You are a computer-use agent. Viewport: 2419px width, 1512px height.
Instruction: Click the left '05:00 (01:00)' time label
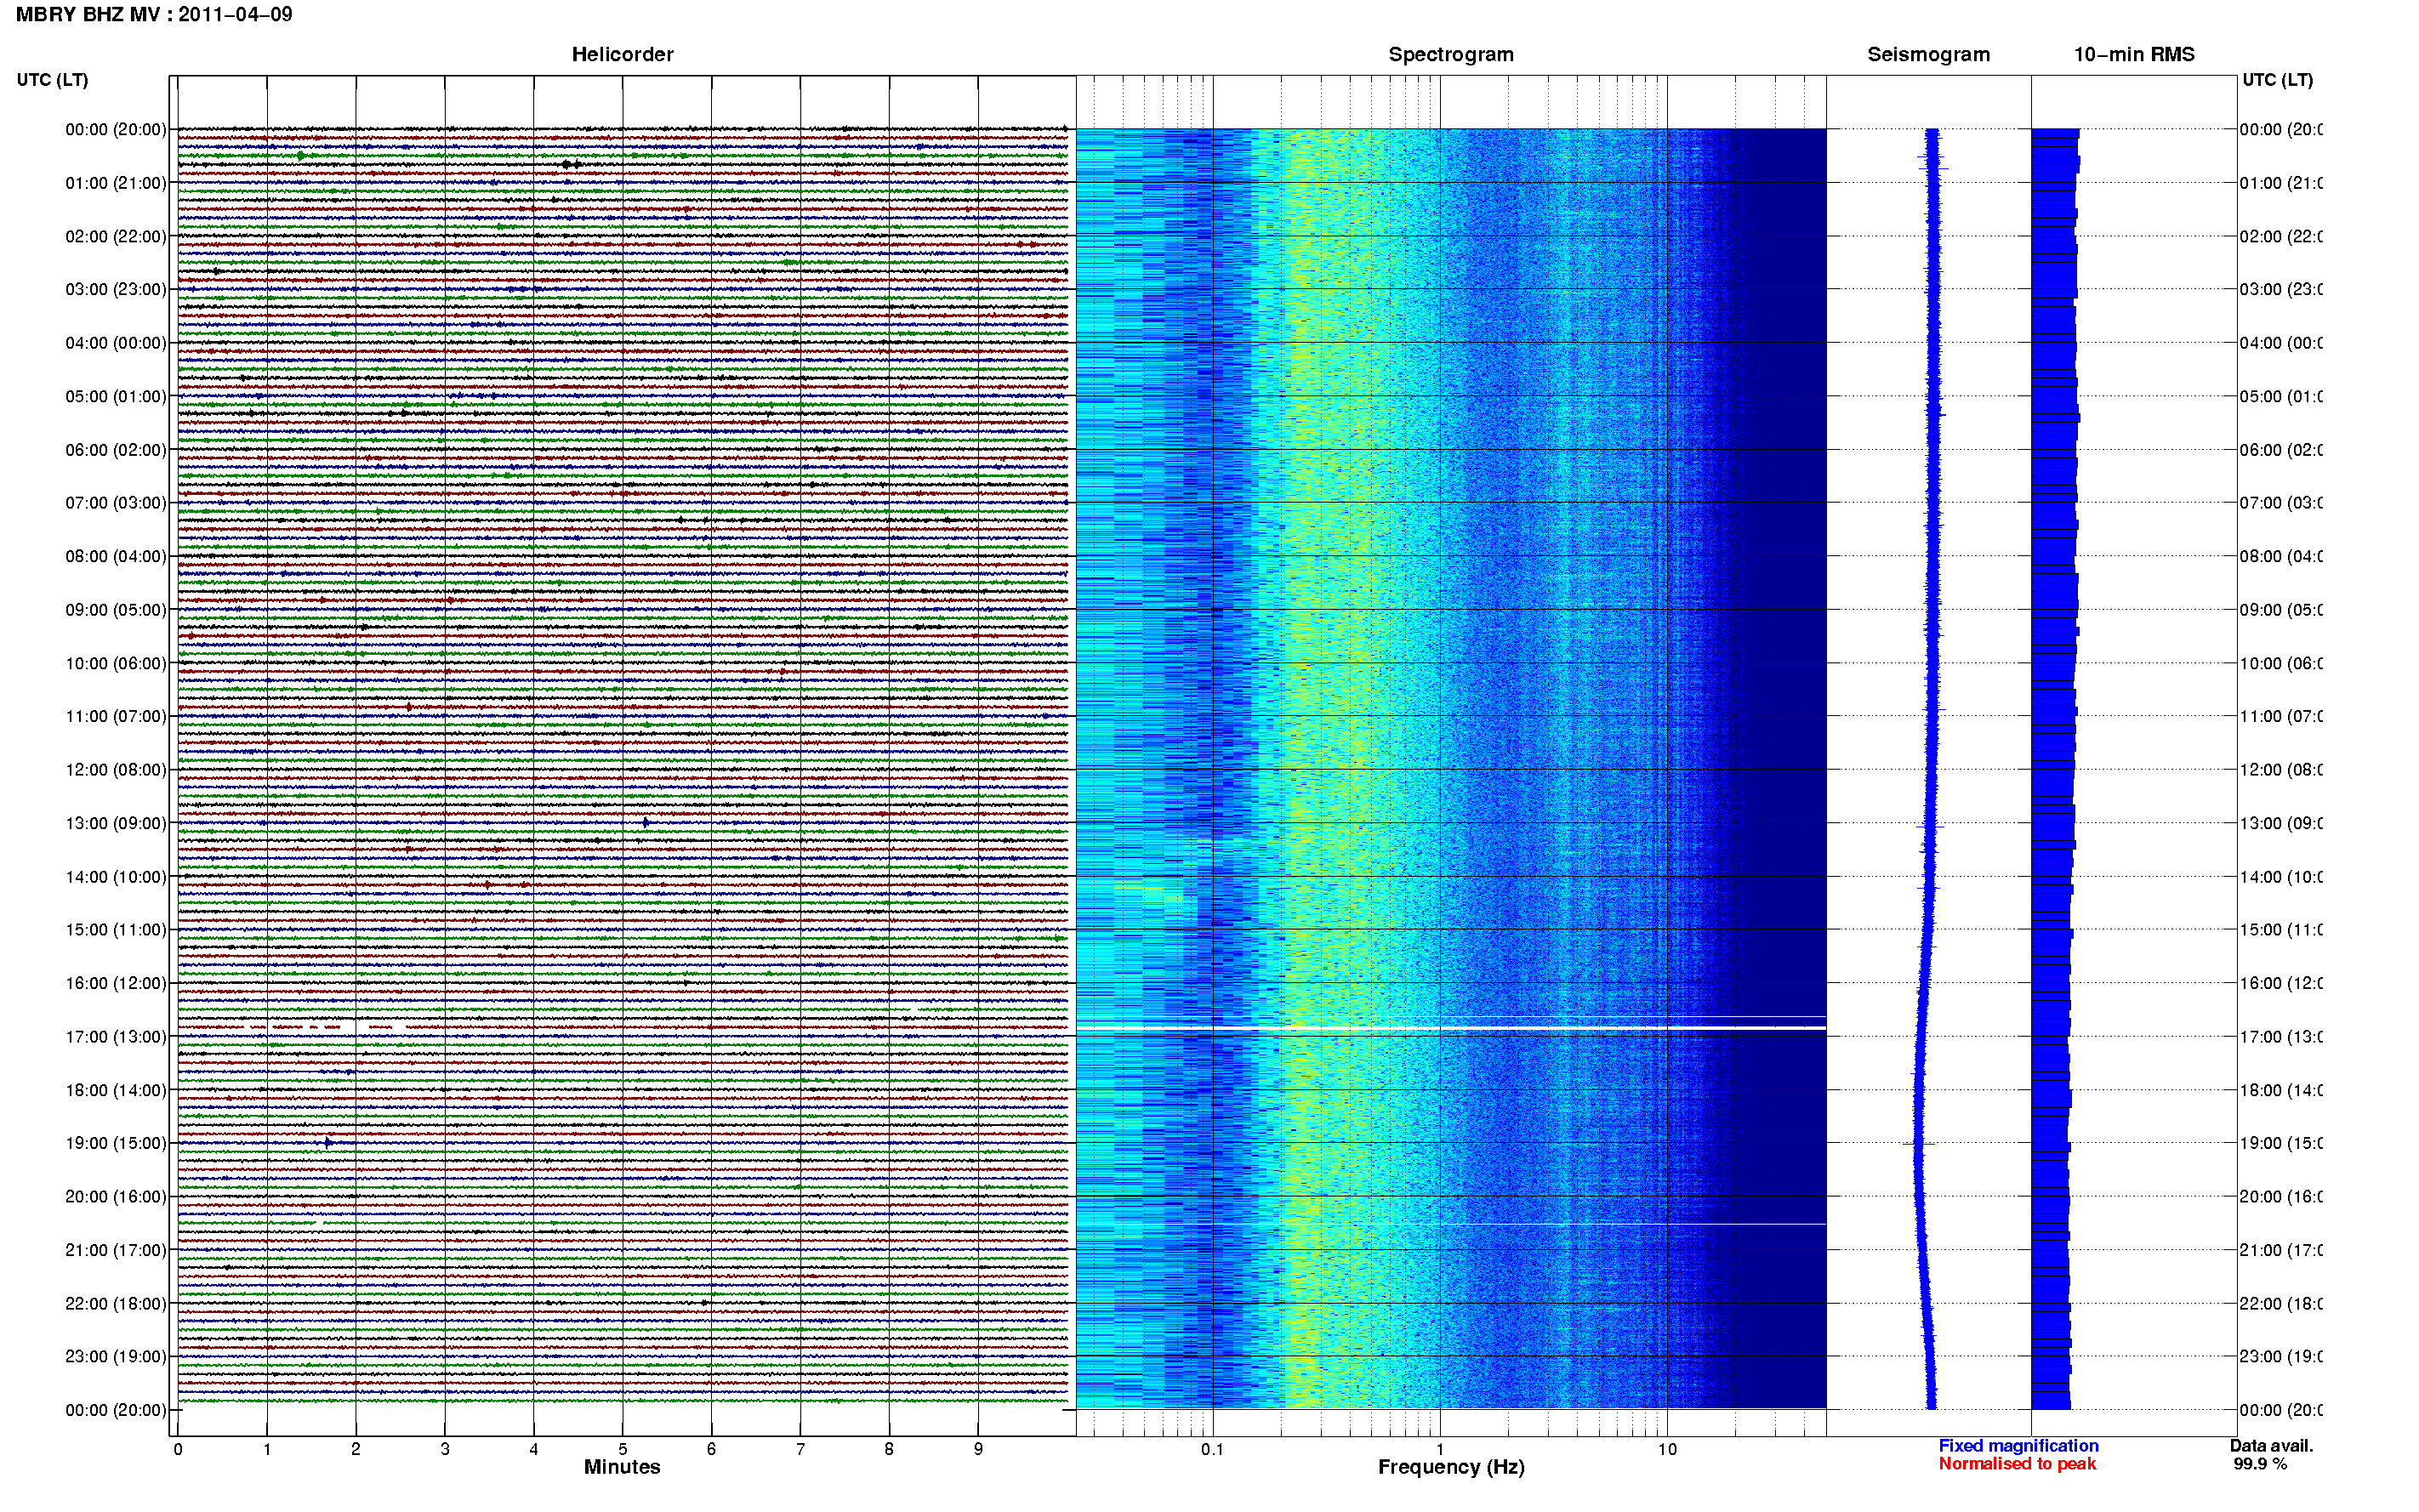coord(116,397)
